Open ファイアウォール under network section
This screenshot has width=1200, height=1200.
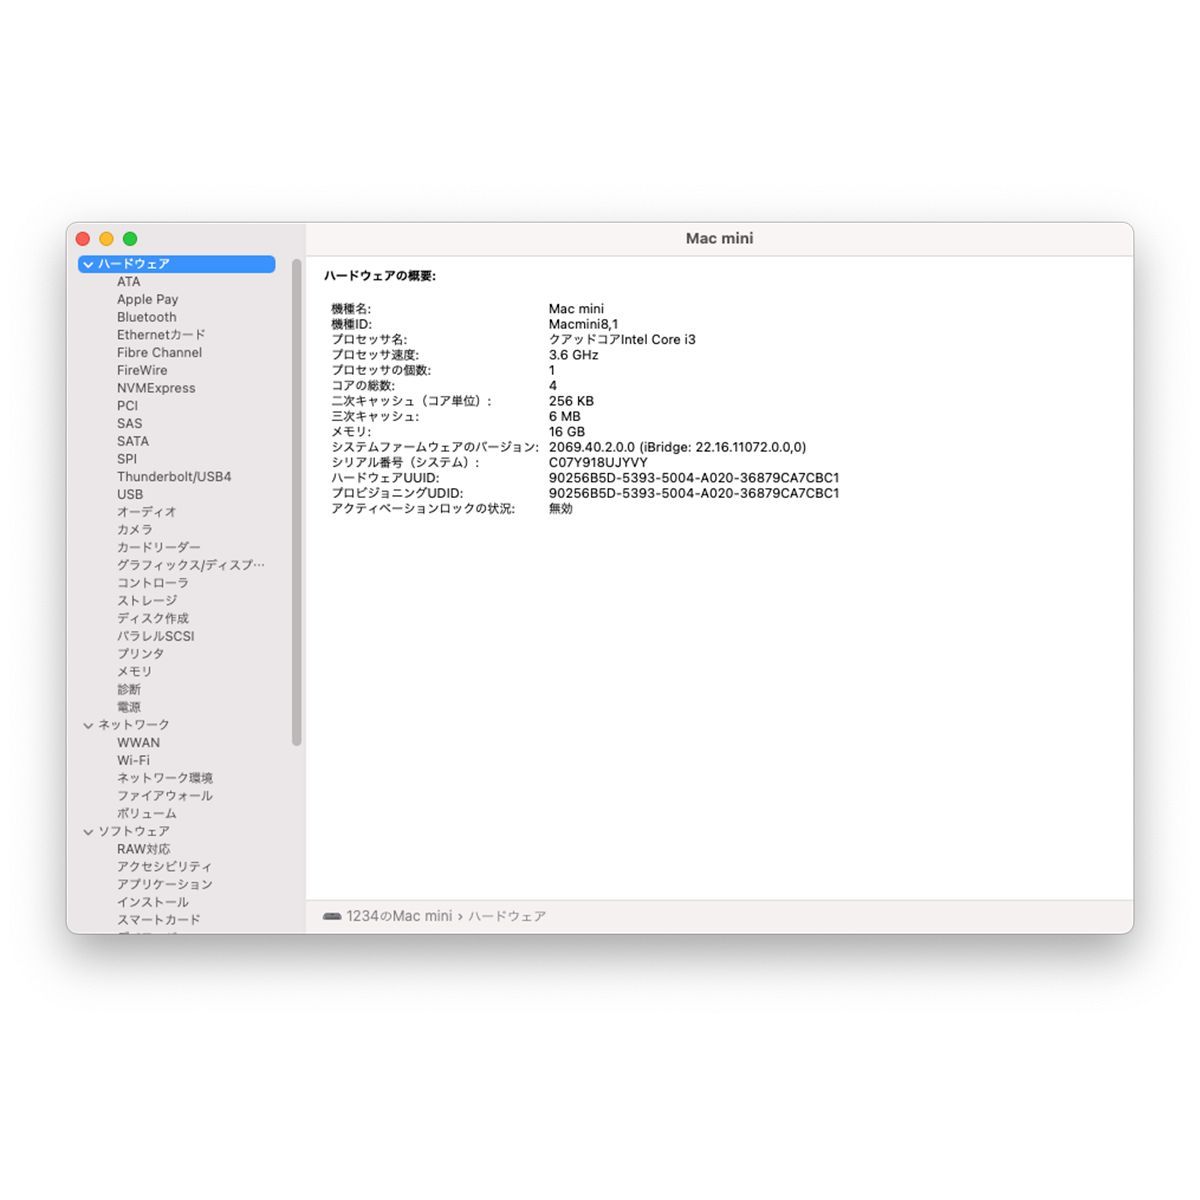tap(164, 796)
